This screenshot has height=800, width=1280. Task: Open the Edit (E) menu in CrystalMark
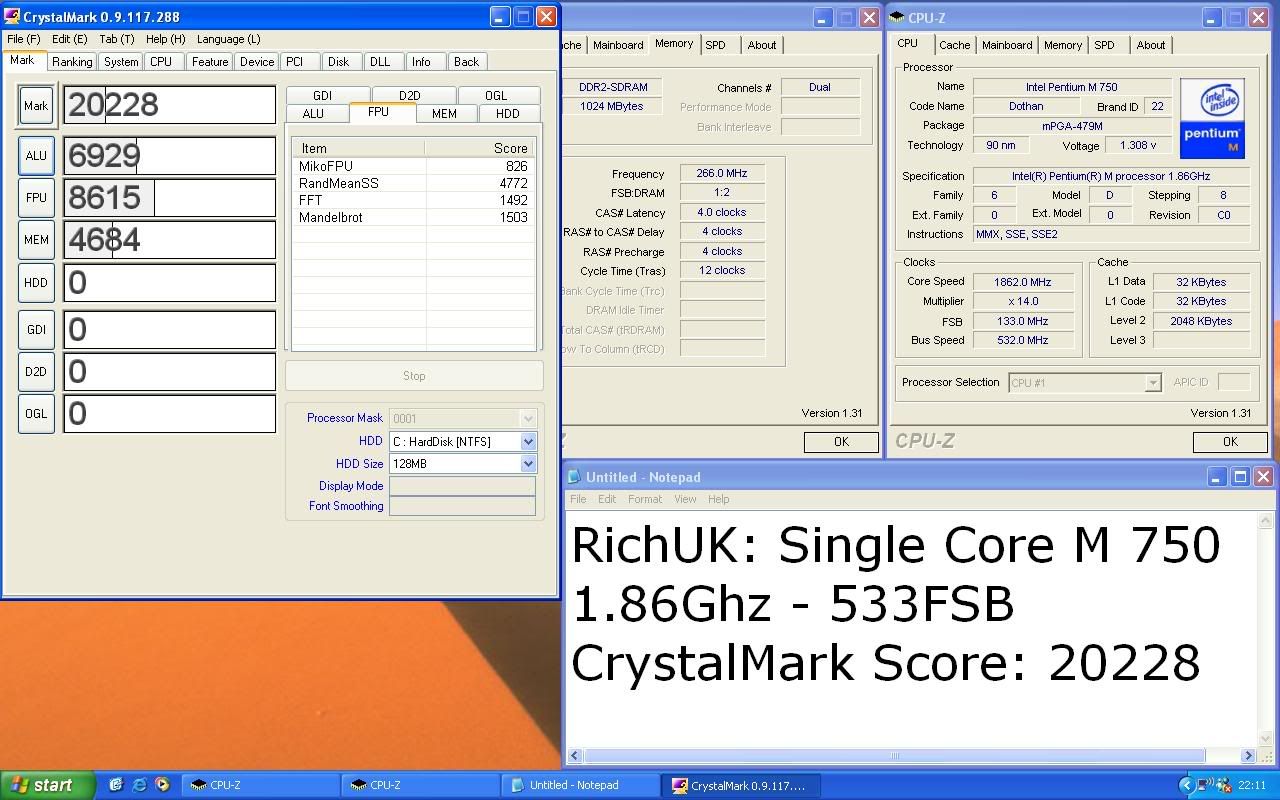tap(69, 39)
